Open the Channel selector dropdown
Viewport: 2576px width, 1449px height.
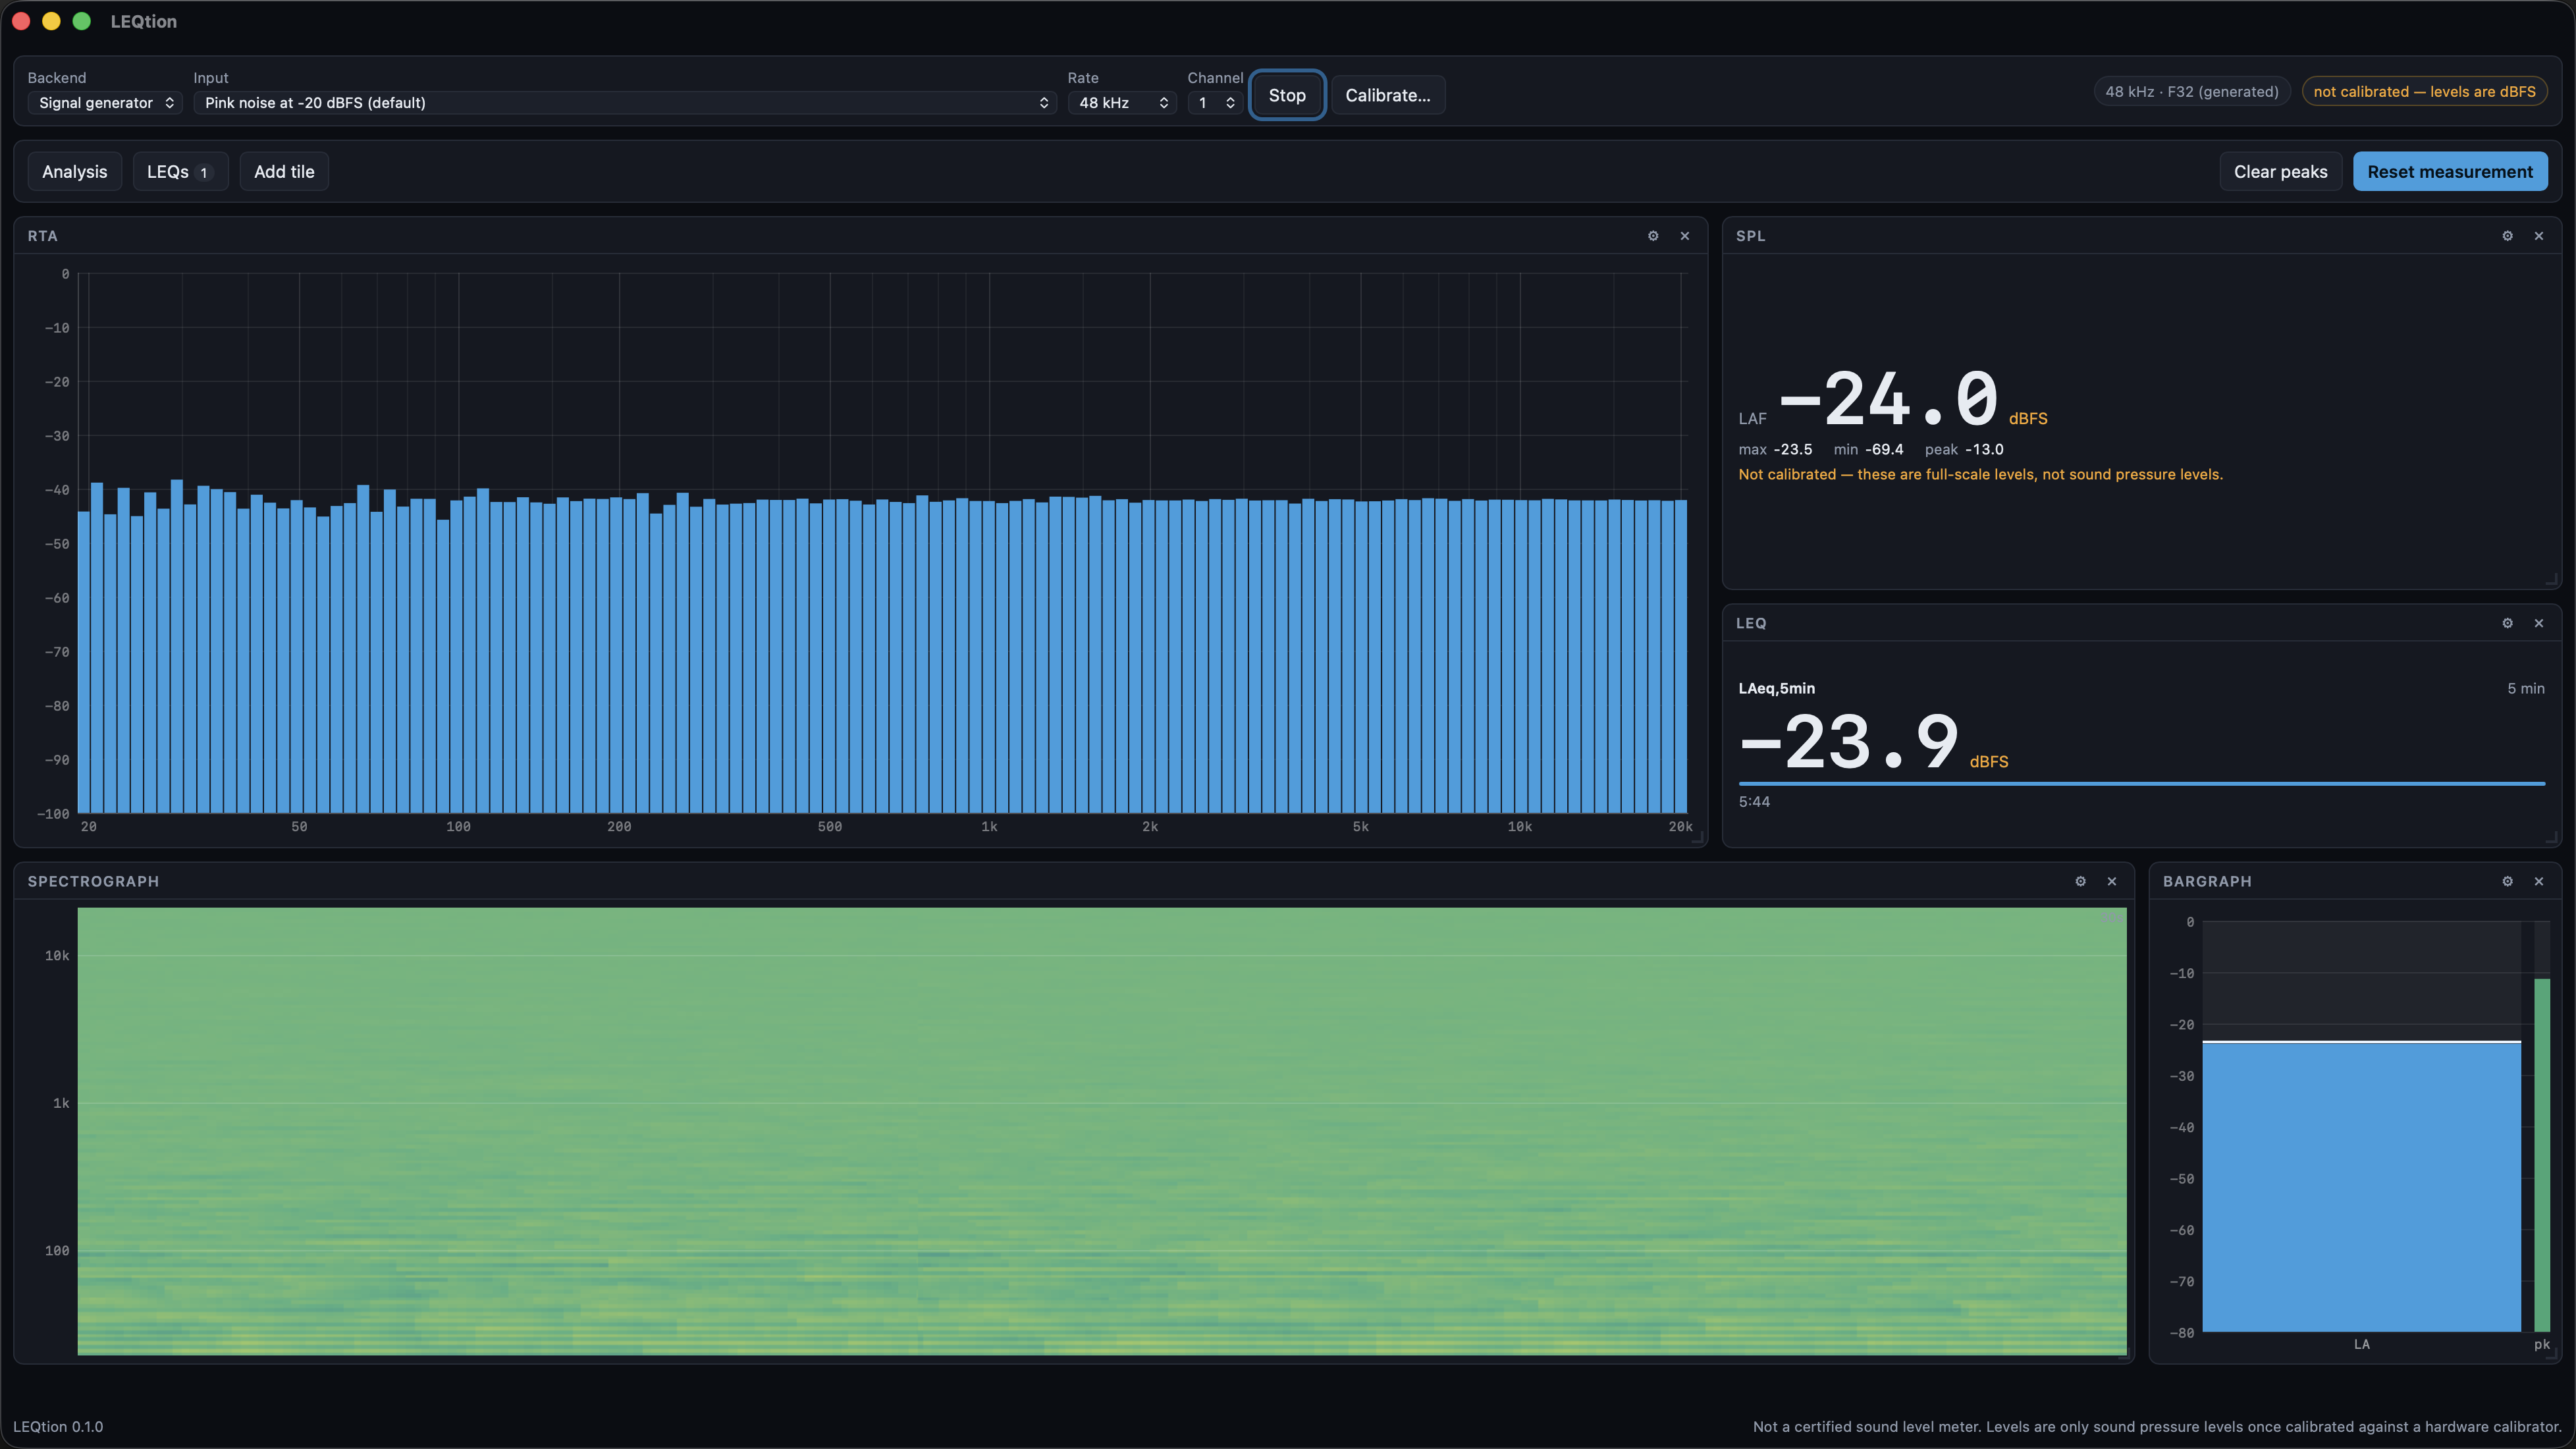coord(1215,103)
